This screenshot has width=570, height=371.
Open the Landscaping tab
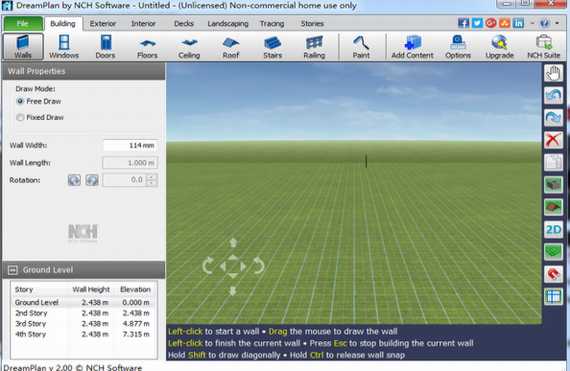[x=228, y=24]
